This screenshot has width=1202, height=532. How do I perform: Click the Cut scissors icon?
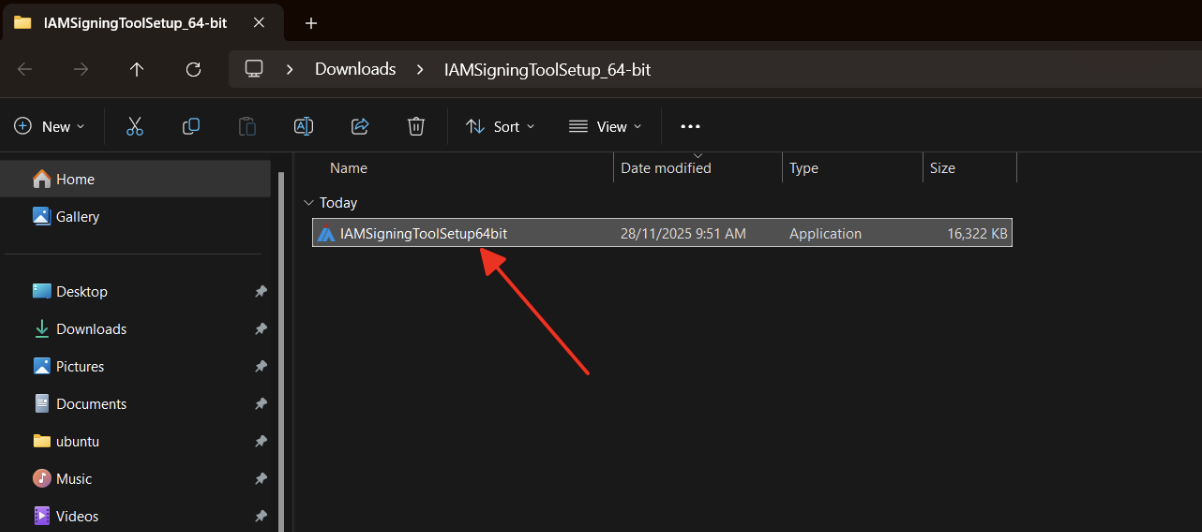(135, 126)
